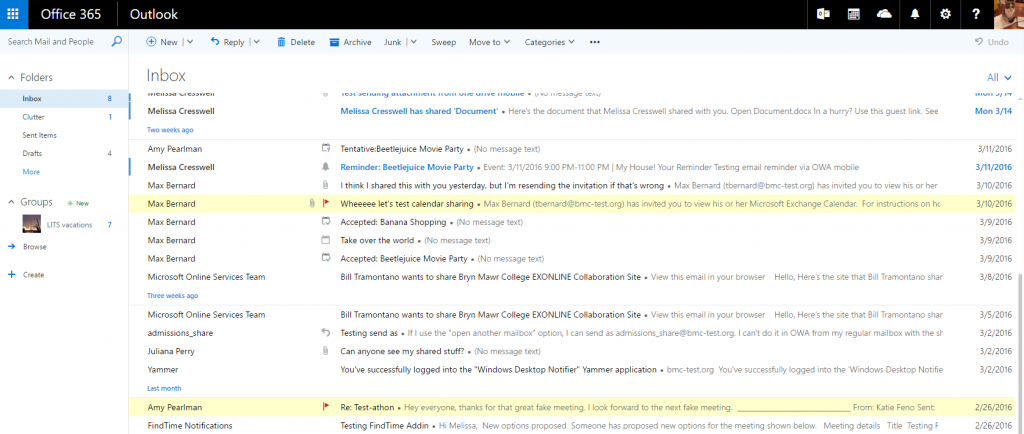Open Yammer Windows Desktop Notifier email
The width and height of the screenshot is (1024, 434).
tap(573, 369)
